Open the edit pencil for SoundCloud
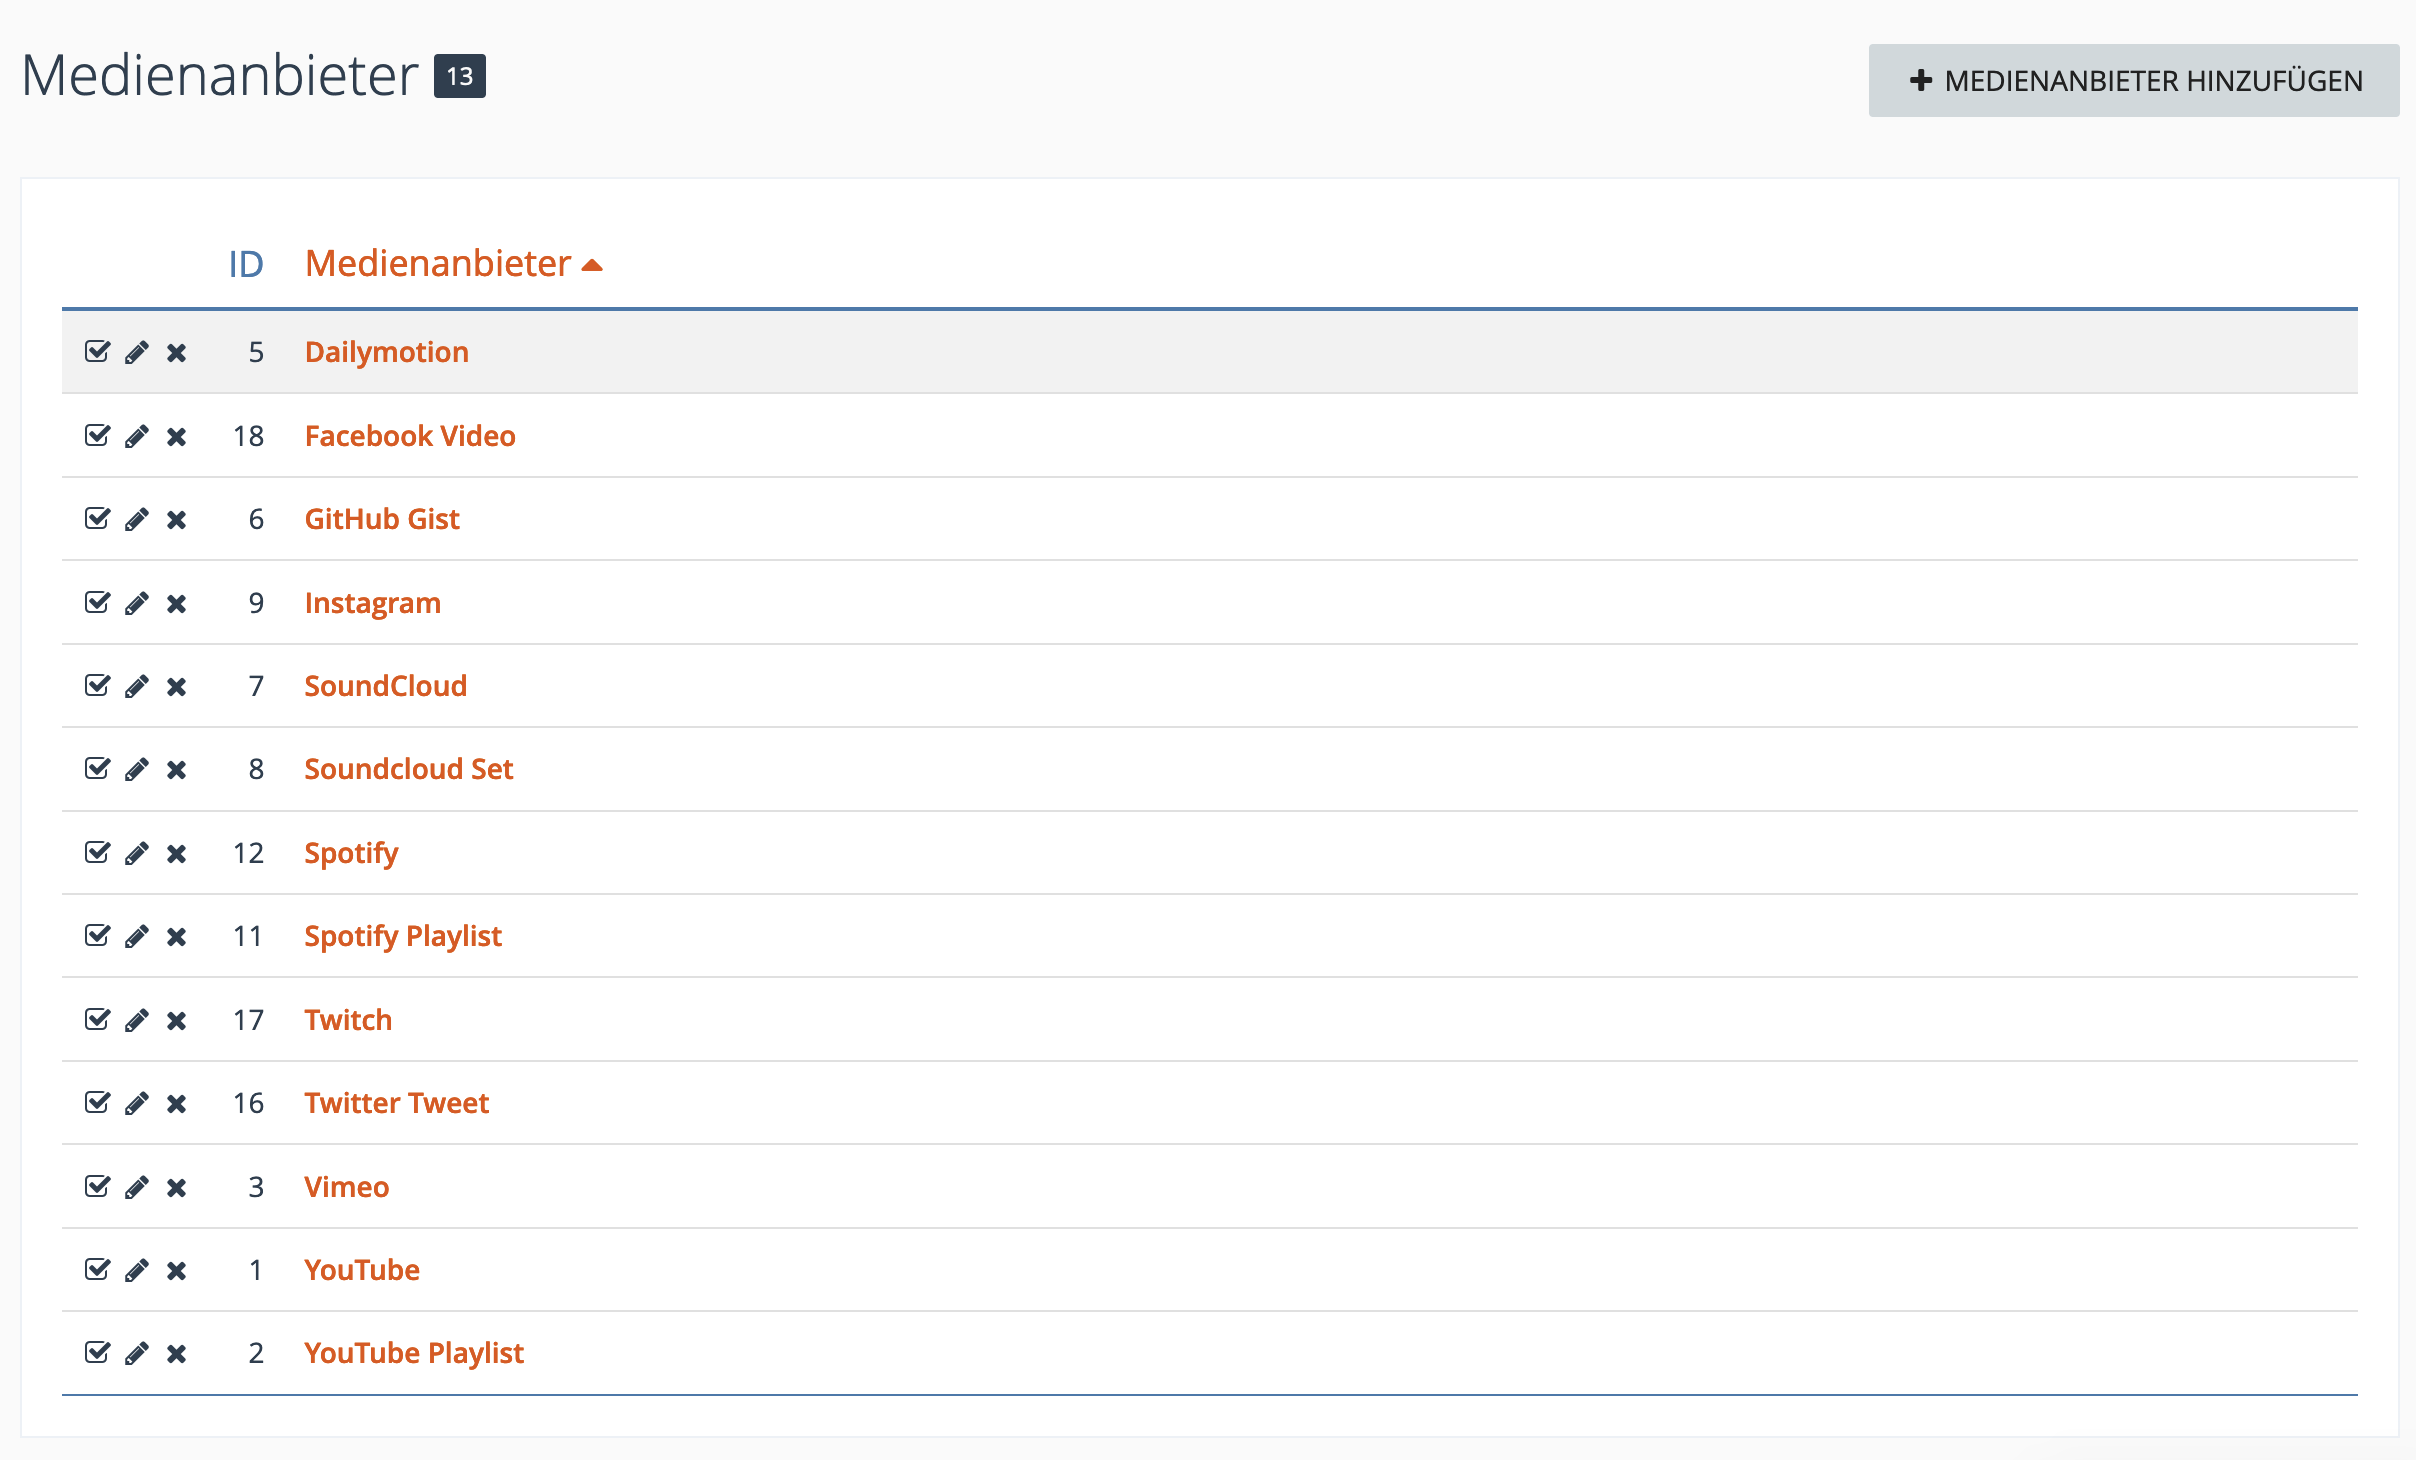 pos(137,686)
